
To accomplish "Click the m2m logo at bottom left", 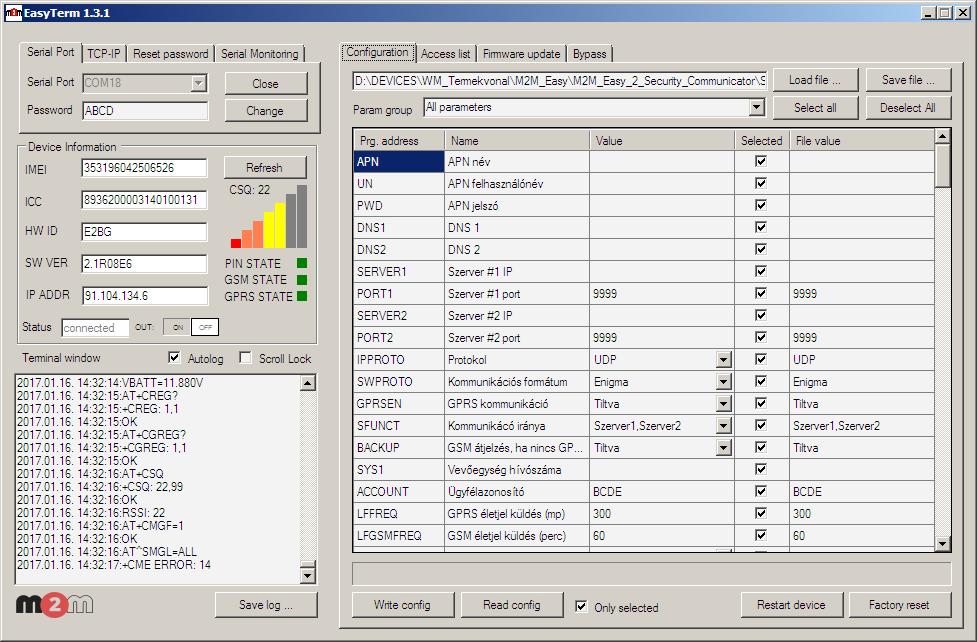I will (x=54, y=603).
